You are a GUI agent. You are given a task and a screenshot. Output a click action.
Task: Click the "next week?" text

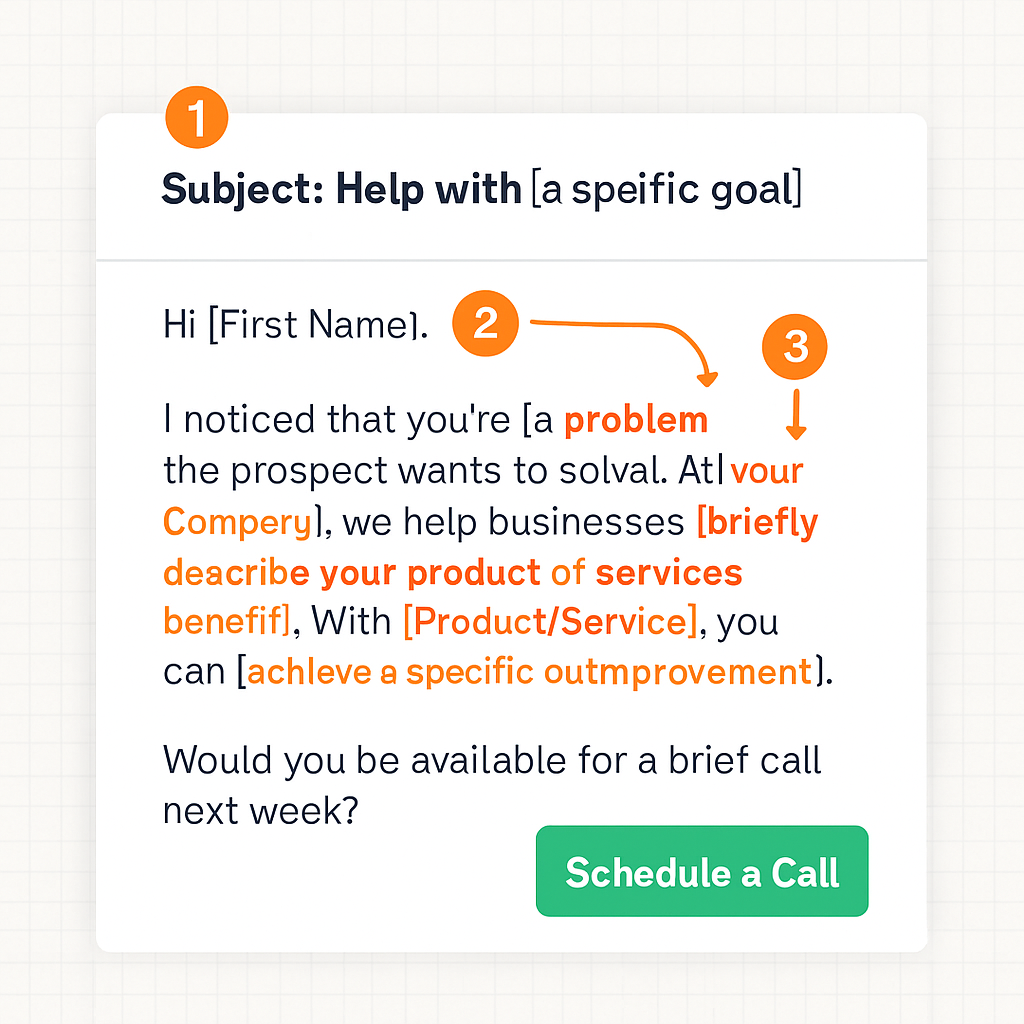coord(260,810)
